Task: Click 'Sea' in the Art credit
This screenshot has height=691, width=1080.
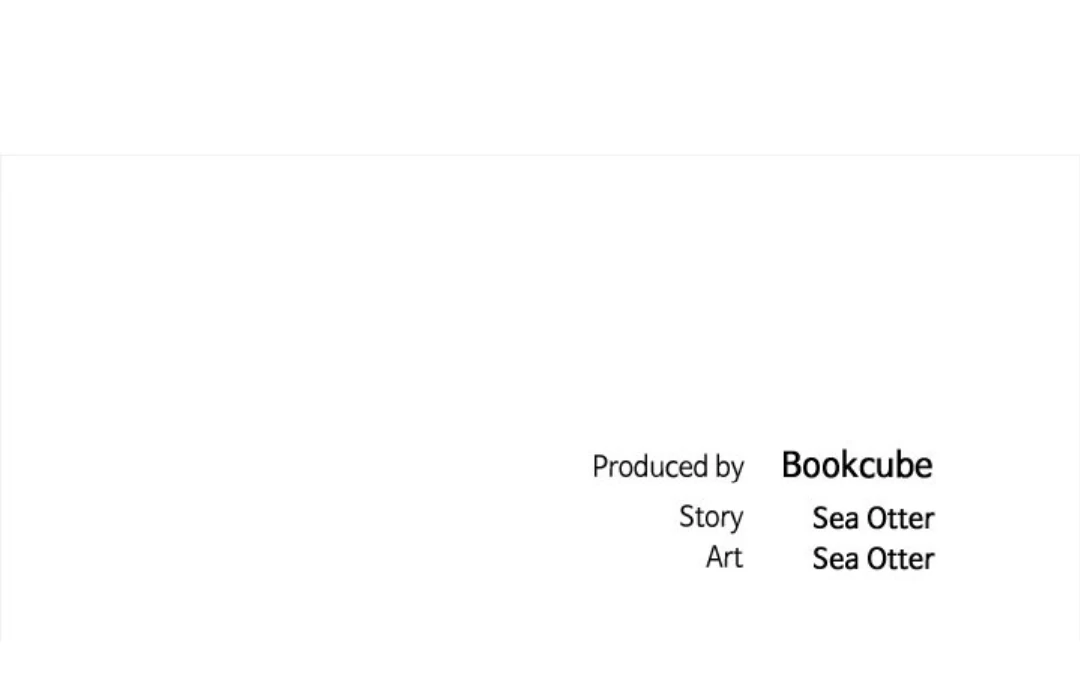Action: (x=835, y=558)
